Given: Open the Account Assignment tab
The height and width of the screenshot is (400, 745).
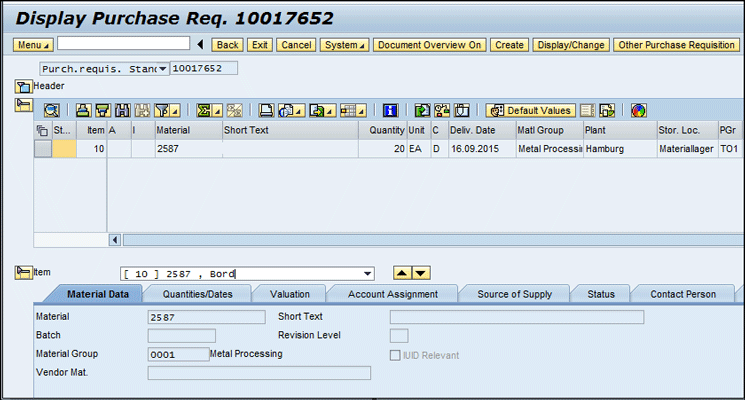Looking at the screenshot, I should pos(392,294).
